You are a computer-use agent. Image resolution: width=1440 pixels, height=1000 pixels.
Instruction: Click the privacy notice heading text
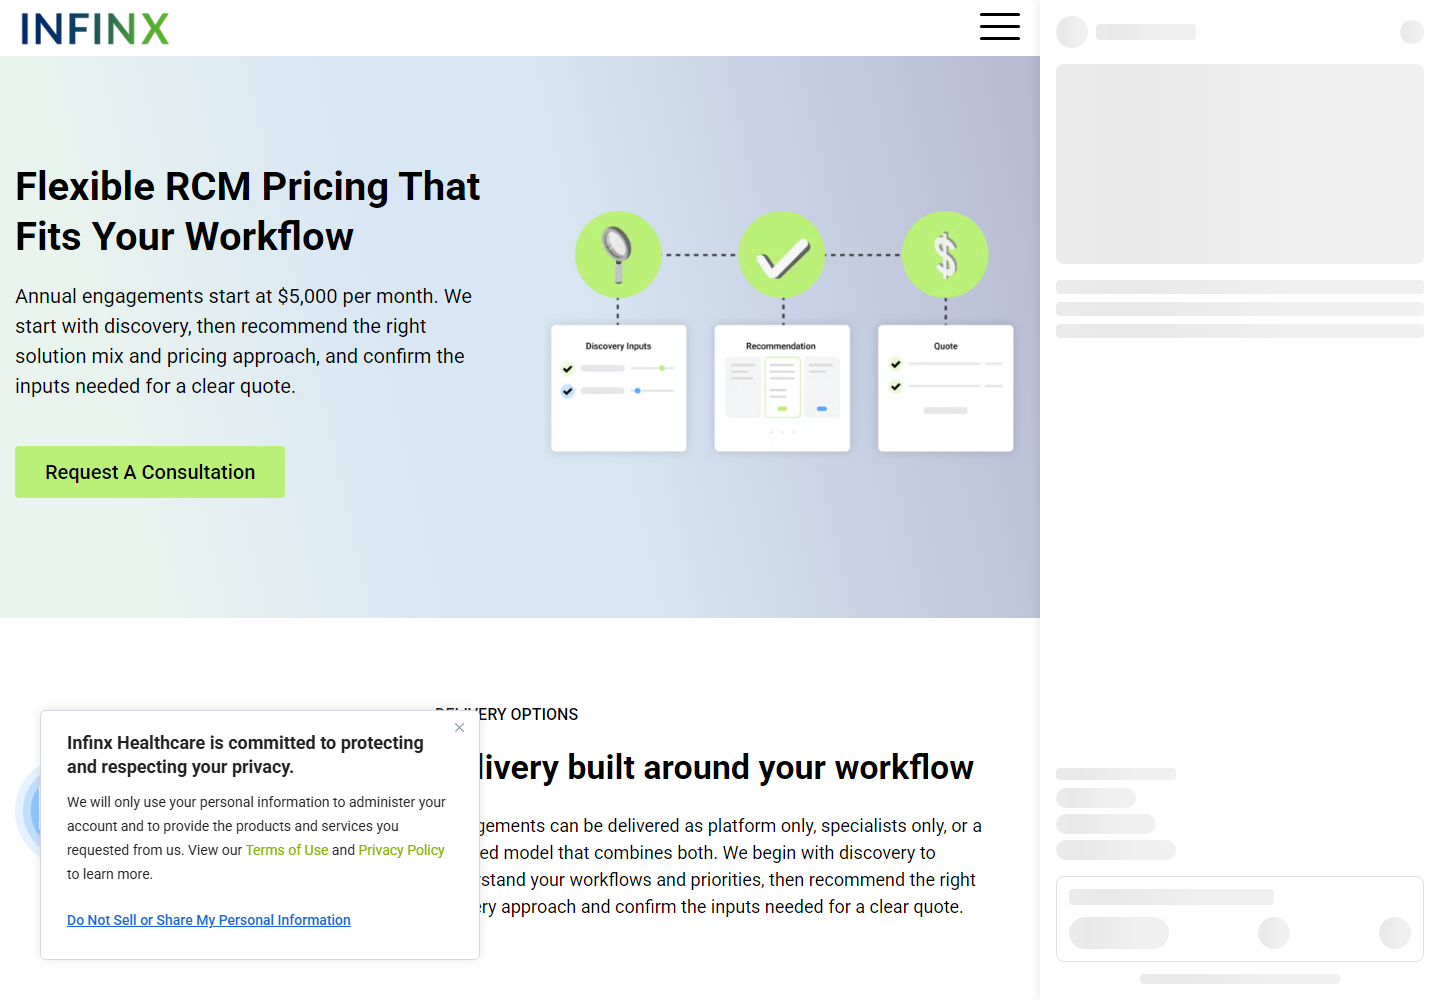coord(245,755)
